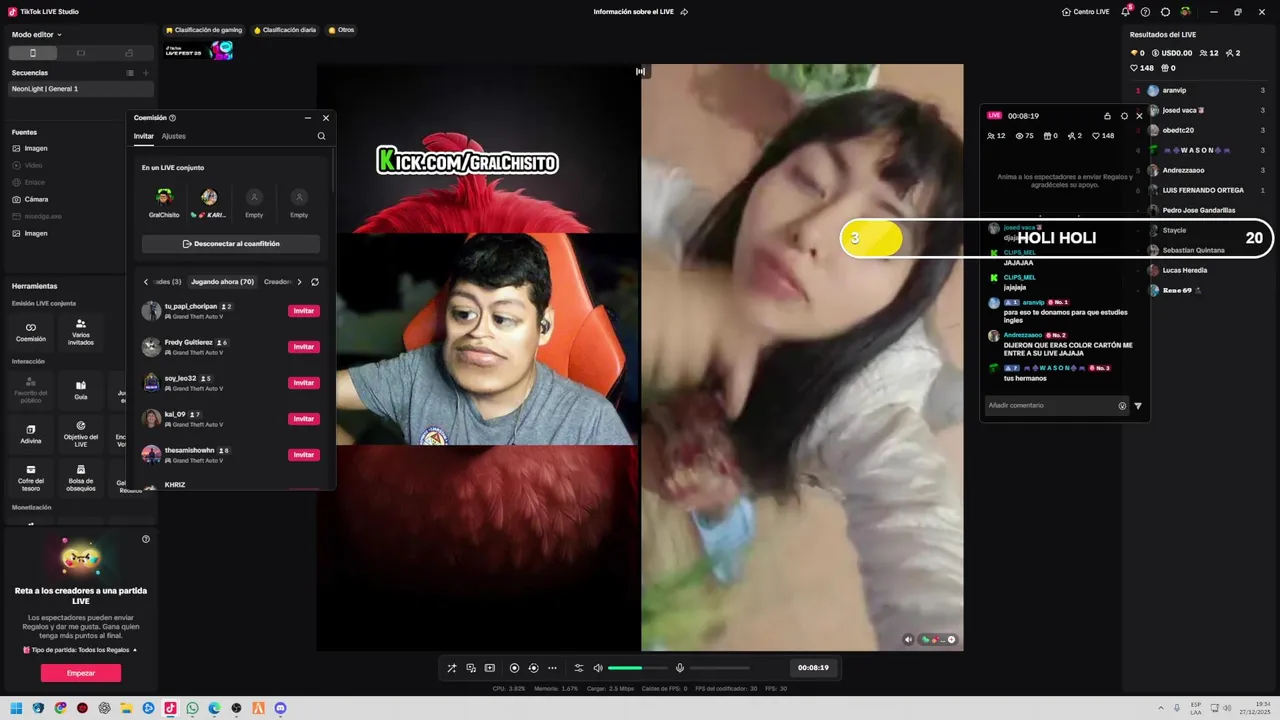Viewport: 1280px width, 720px height.
Task: Open the TikTok LIVE Studio taskbar icon
Action: pyautogui.click(x=170, y=708)
